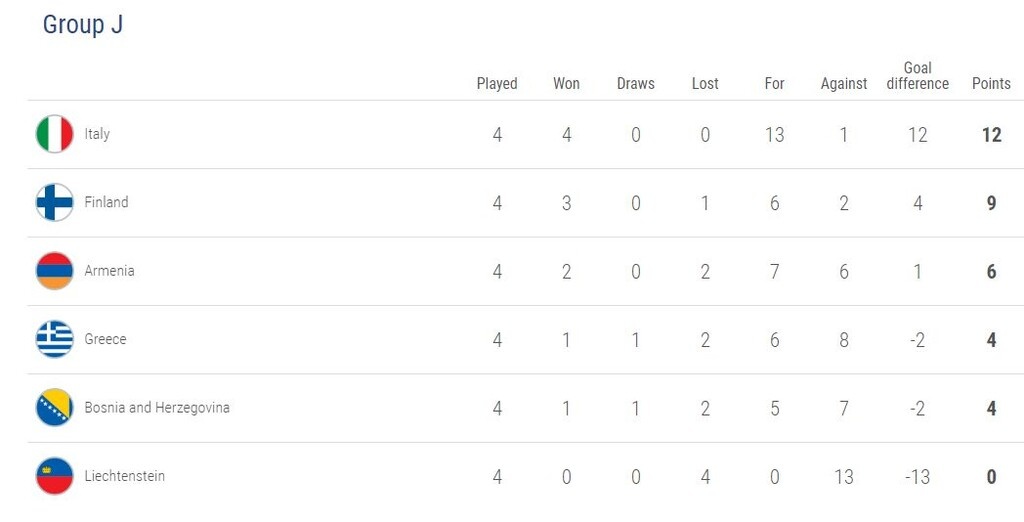Screen dimensions: 1024x522
Task: Click the Points column header
Action: 991,84
